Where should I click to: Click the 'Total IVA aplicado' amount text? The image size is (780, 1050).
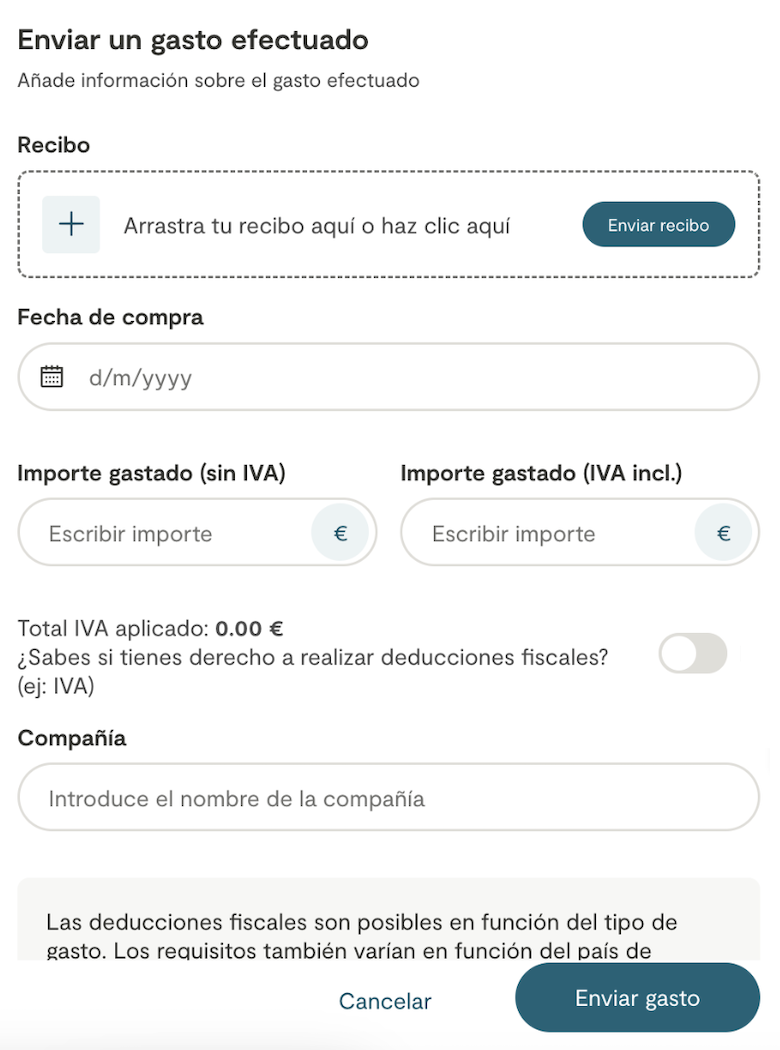click(150, 629)
